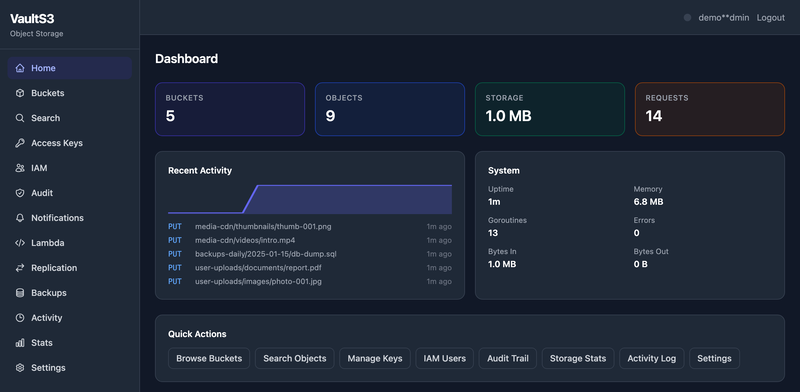Click the demo**dmin username
The width and height of the screenshot is (800, 392).
pyautogui.click(x=723, y=18)
